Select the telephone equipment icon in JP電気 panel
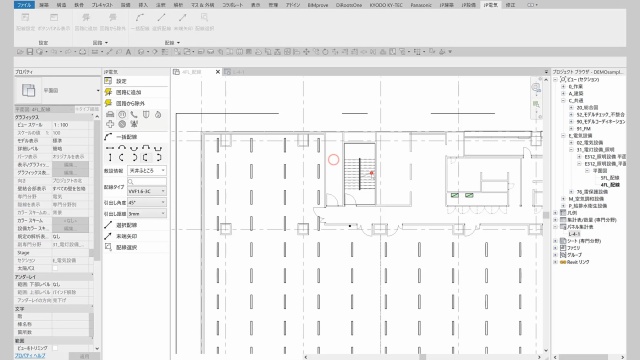 (x=134, y=115)
